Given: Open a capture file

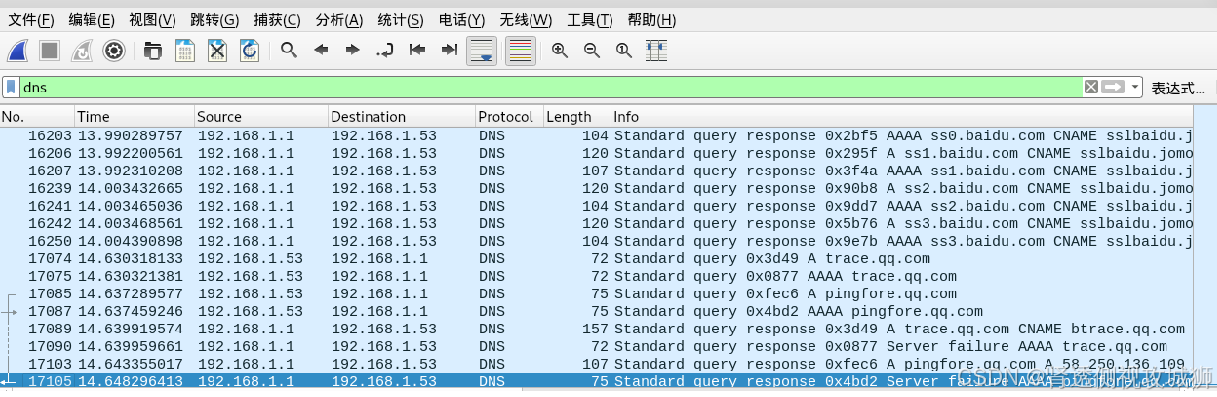Looking at the screenshot, I should (153, 50).
